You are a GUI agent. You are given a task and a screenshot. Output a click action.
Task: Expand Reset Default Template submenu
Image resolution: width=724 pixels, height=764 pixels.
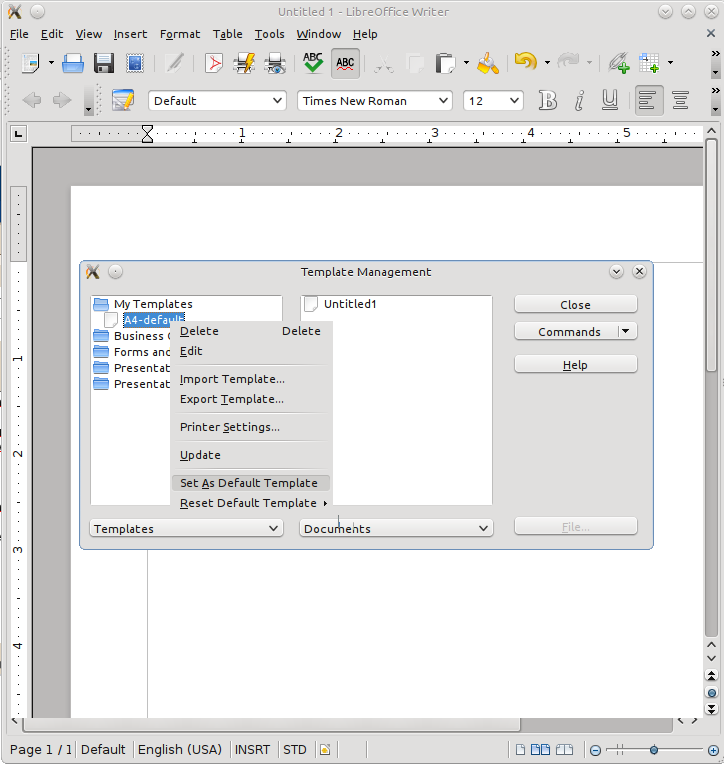click(250, 503)
